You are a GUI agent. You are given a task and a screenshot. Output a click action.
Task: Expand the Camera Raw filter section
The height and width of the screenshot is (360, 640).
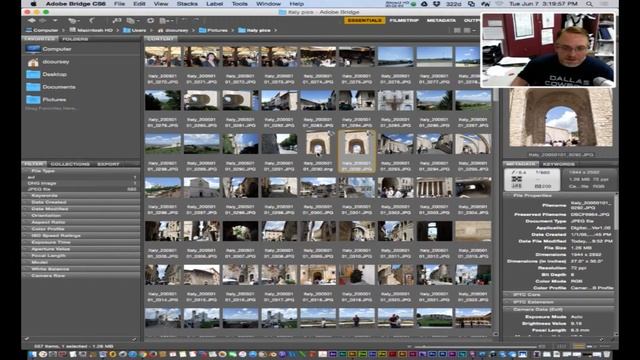pyautogui.click(x=81, y=276)
